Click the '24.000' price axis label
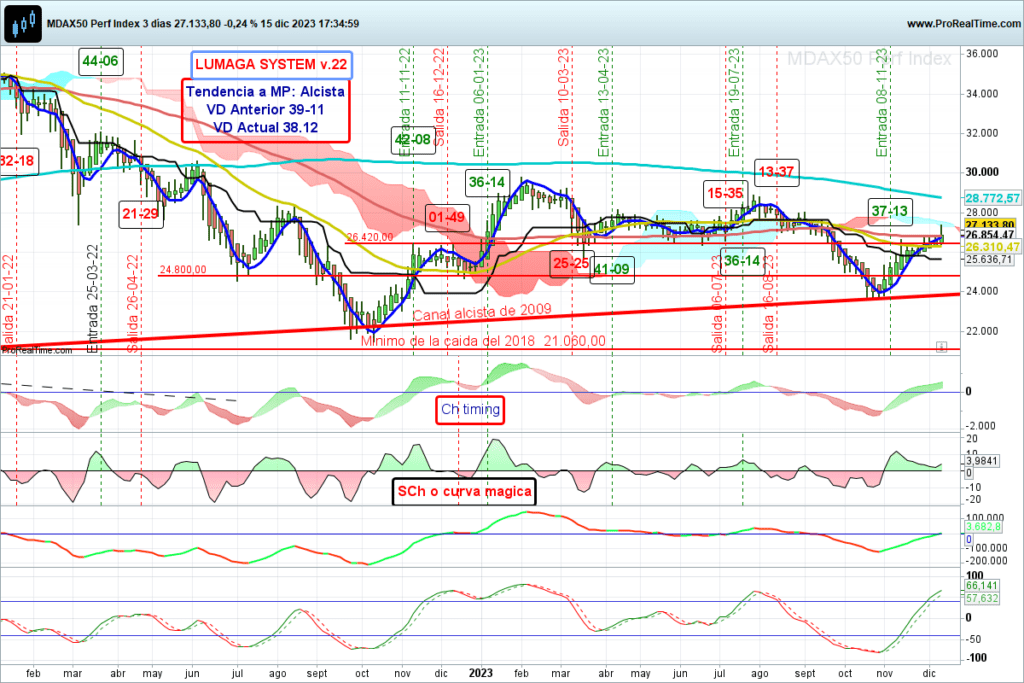Screen dimensions: 1024x683 982,291
